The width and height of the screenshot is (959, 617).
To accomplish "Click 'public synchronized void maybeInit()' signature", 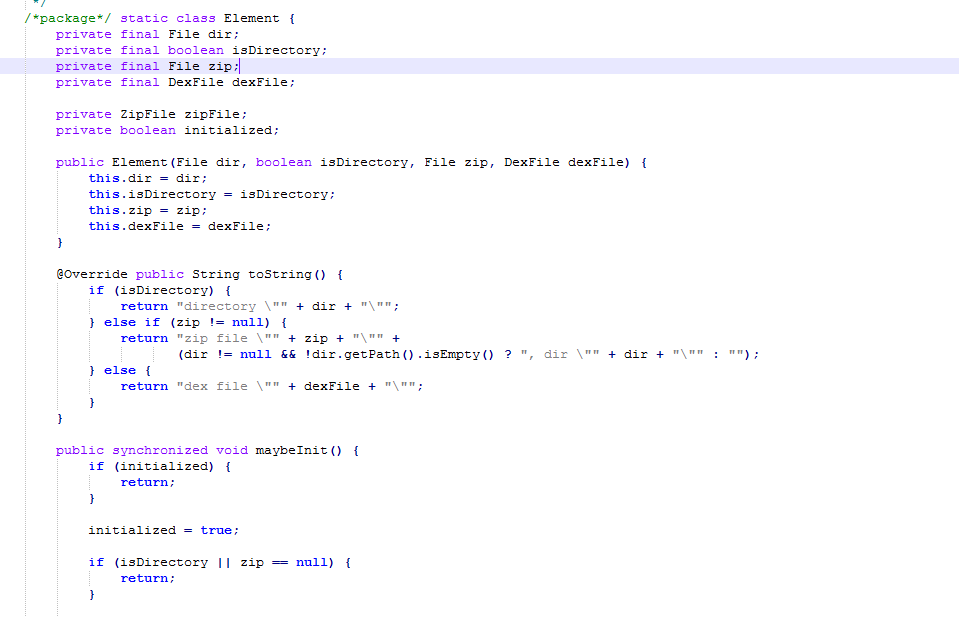I will point(208,450).
